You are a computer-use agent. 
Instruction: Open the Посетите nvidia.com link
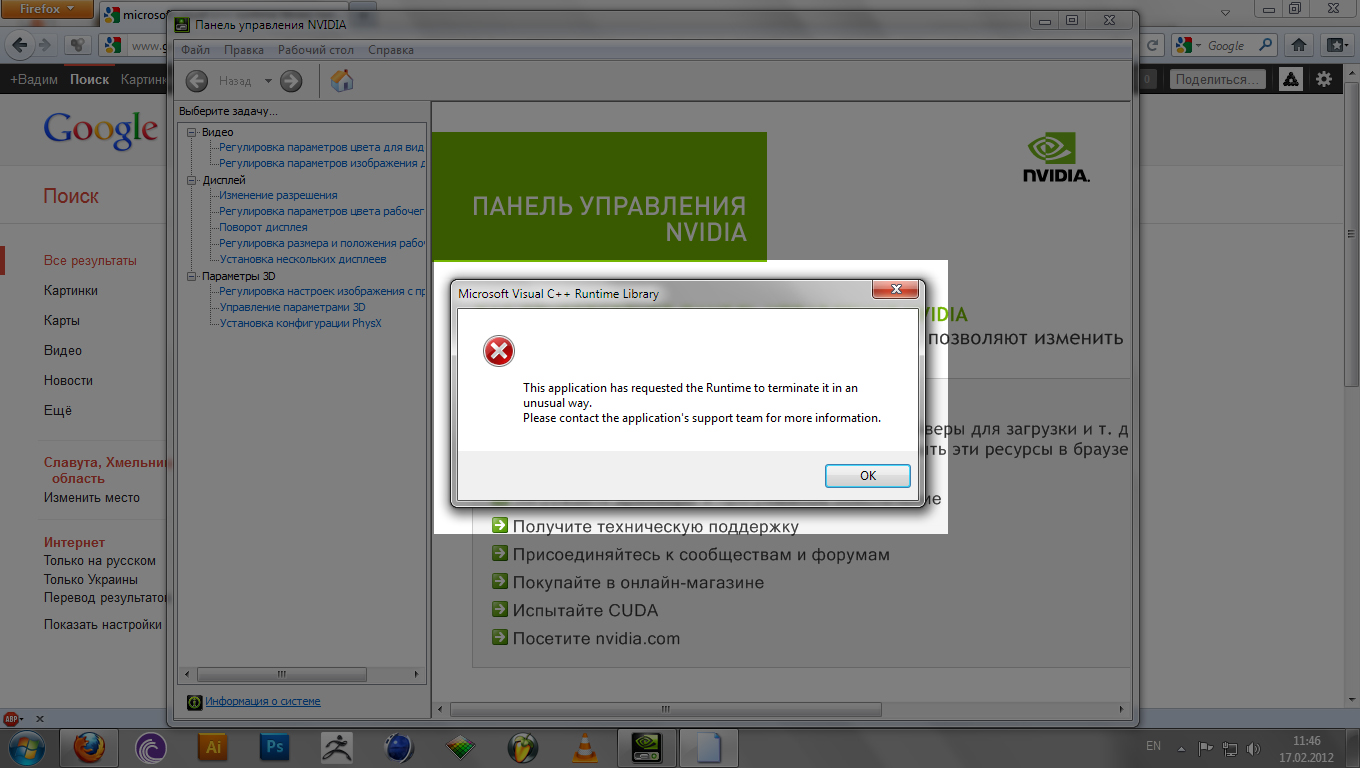596,638
